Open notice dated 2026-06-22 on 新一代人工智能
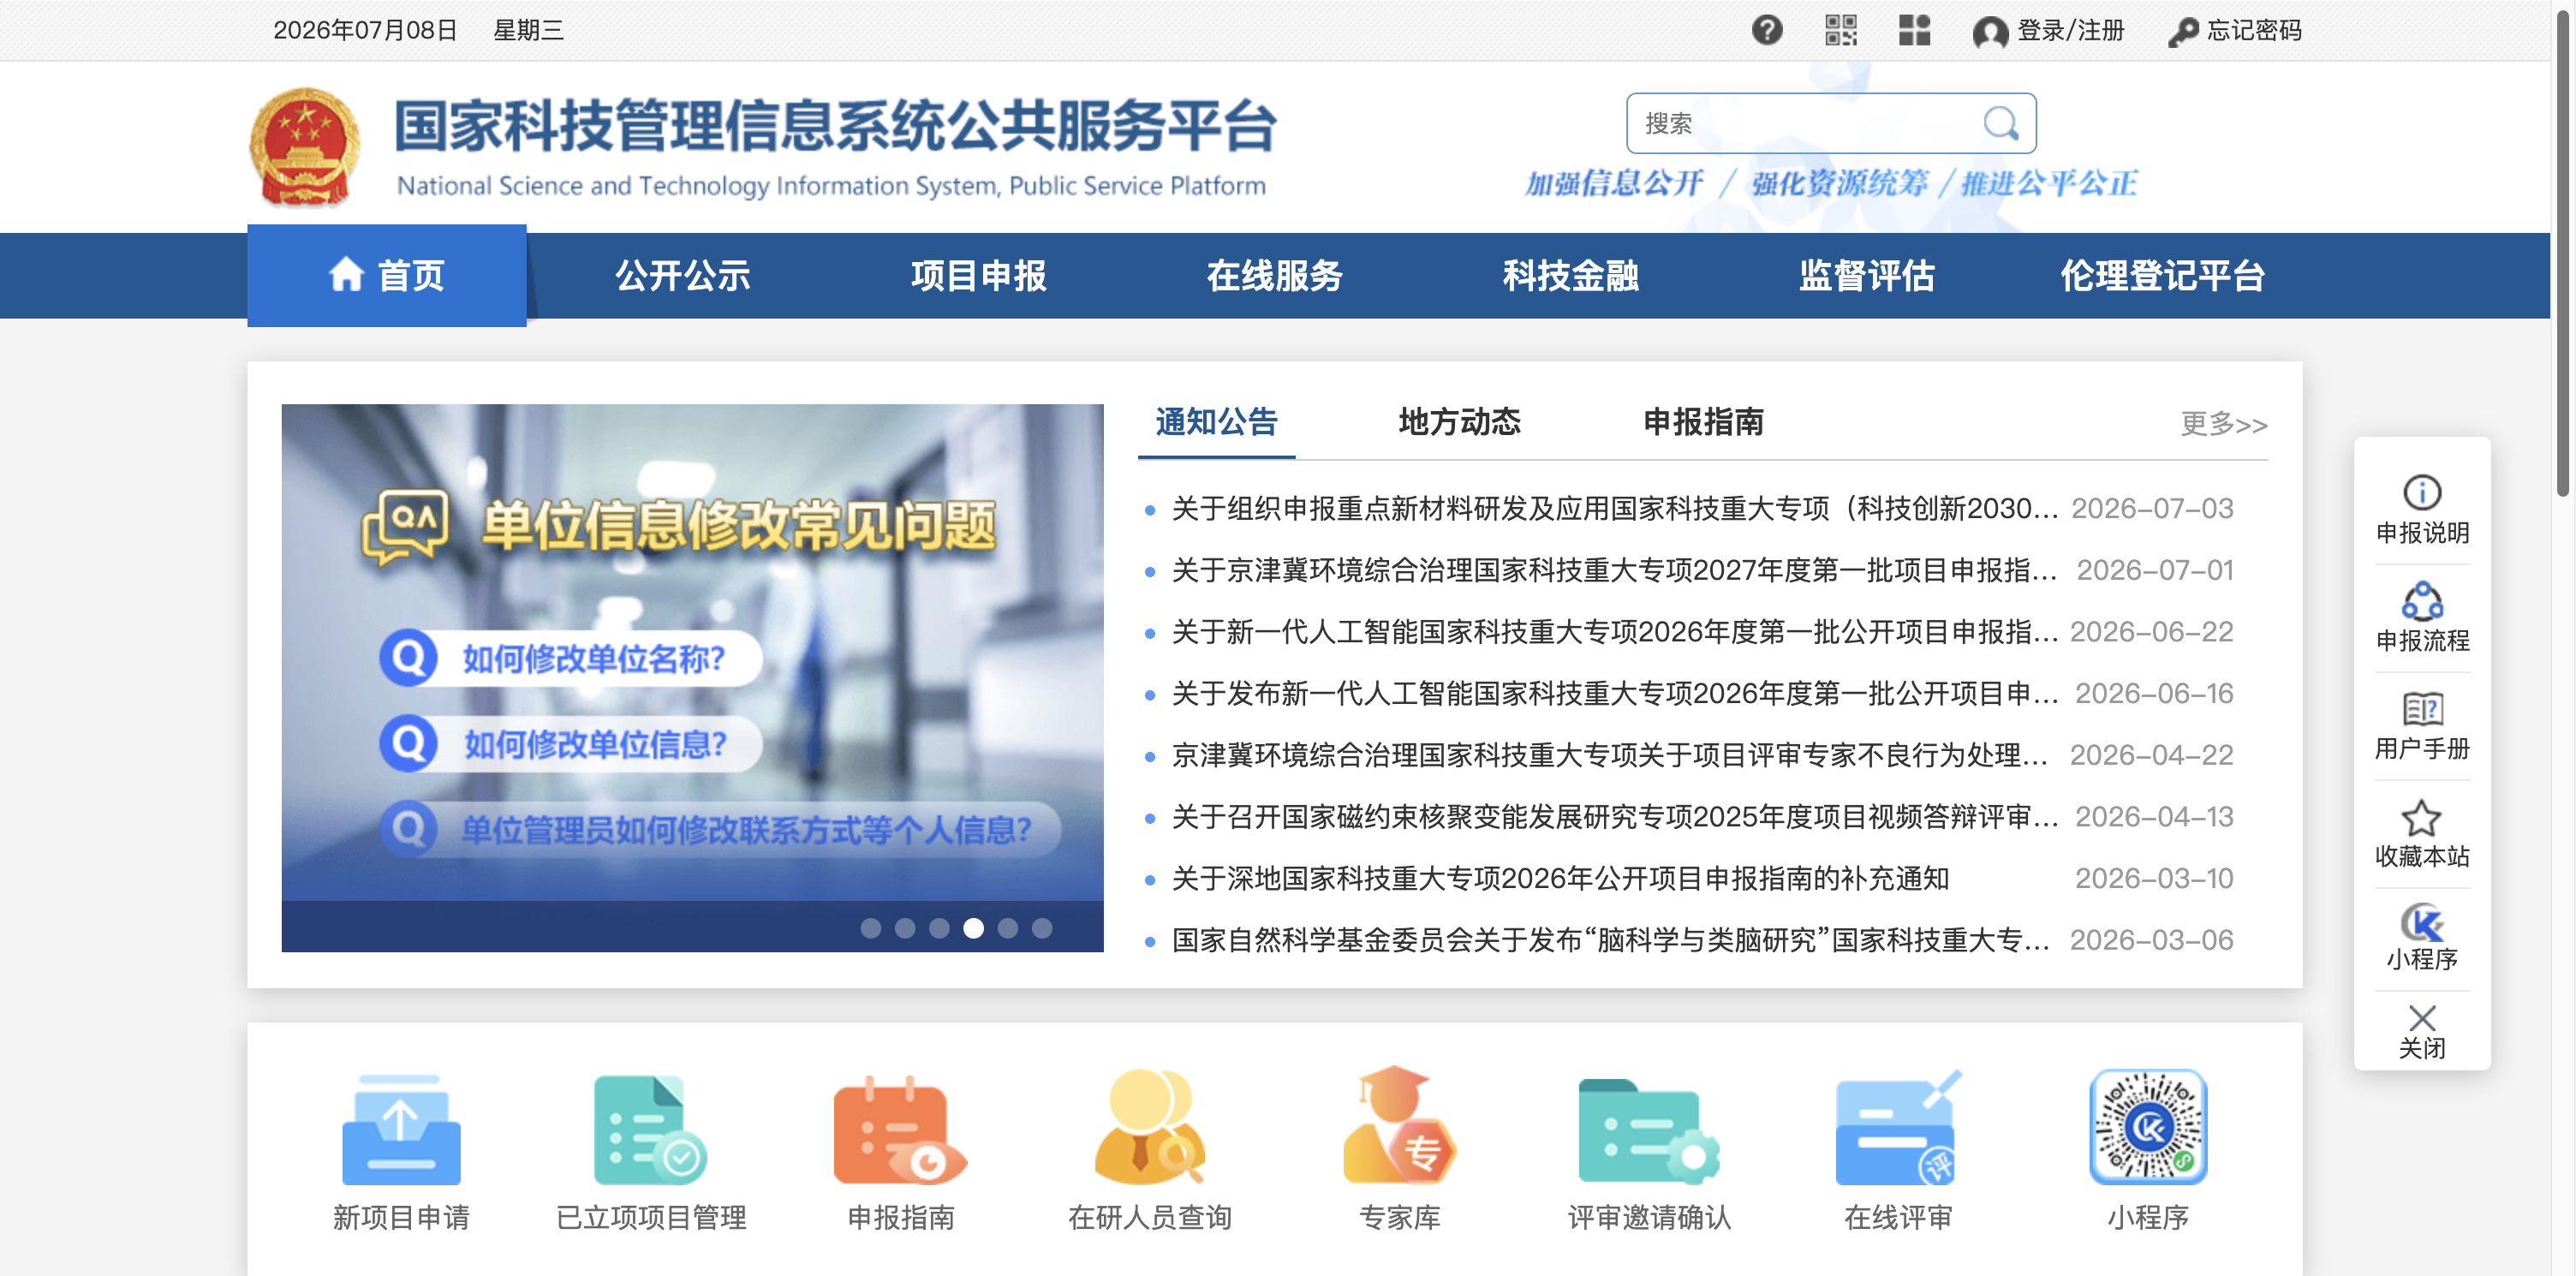This screenshot has width=2576, height=1276. [1615, 632]
